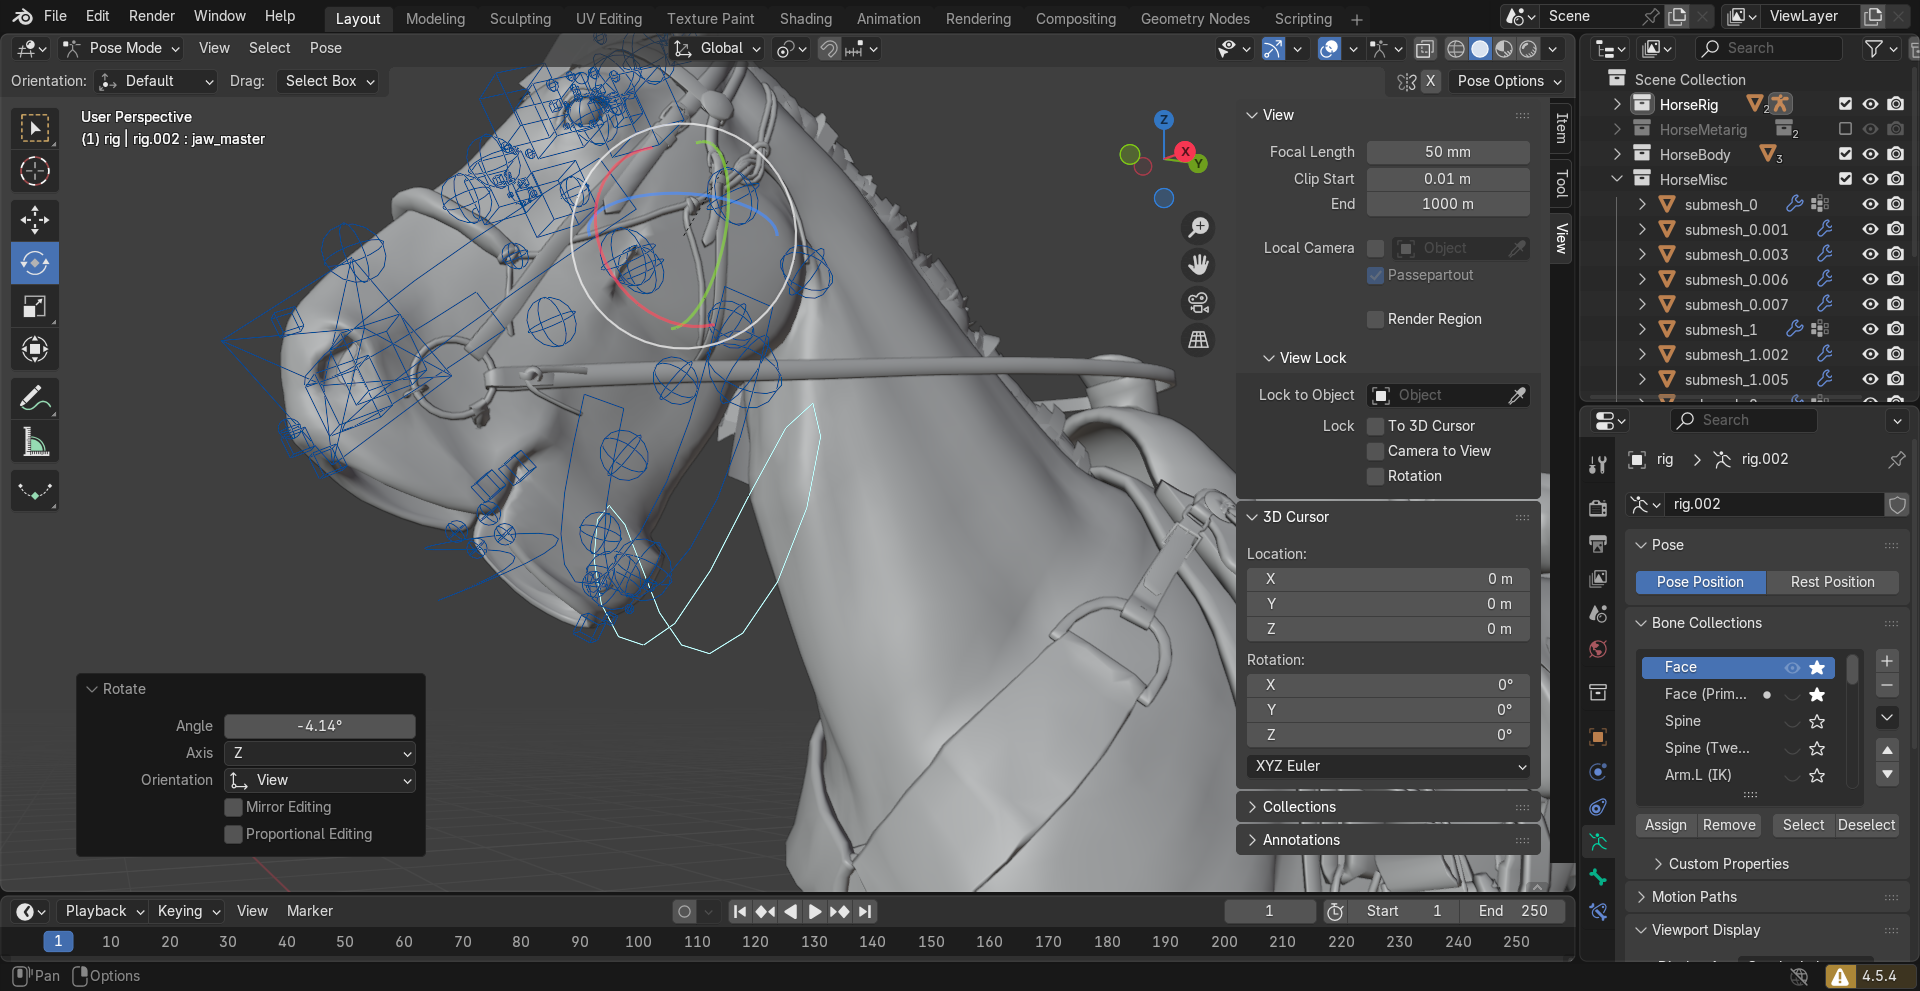The width and height of the screenshot is (1920, 991).
Task: Open the Global orientation dropdown
Action: click(x=718, y=48)
